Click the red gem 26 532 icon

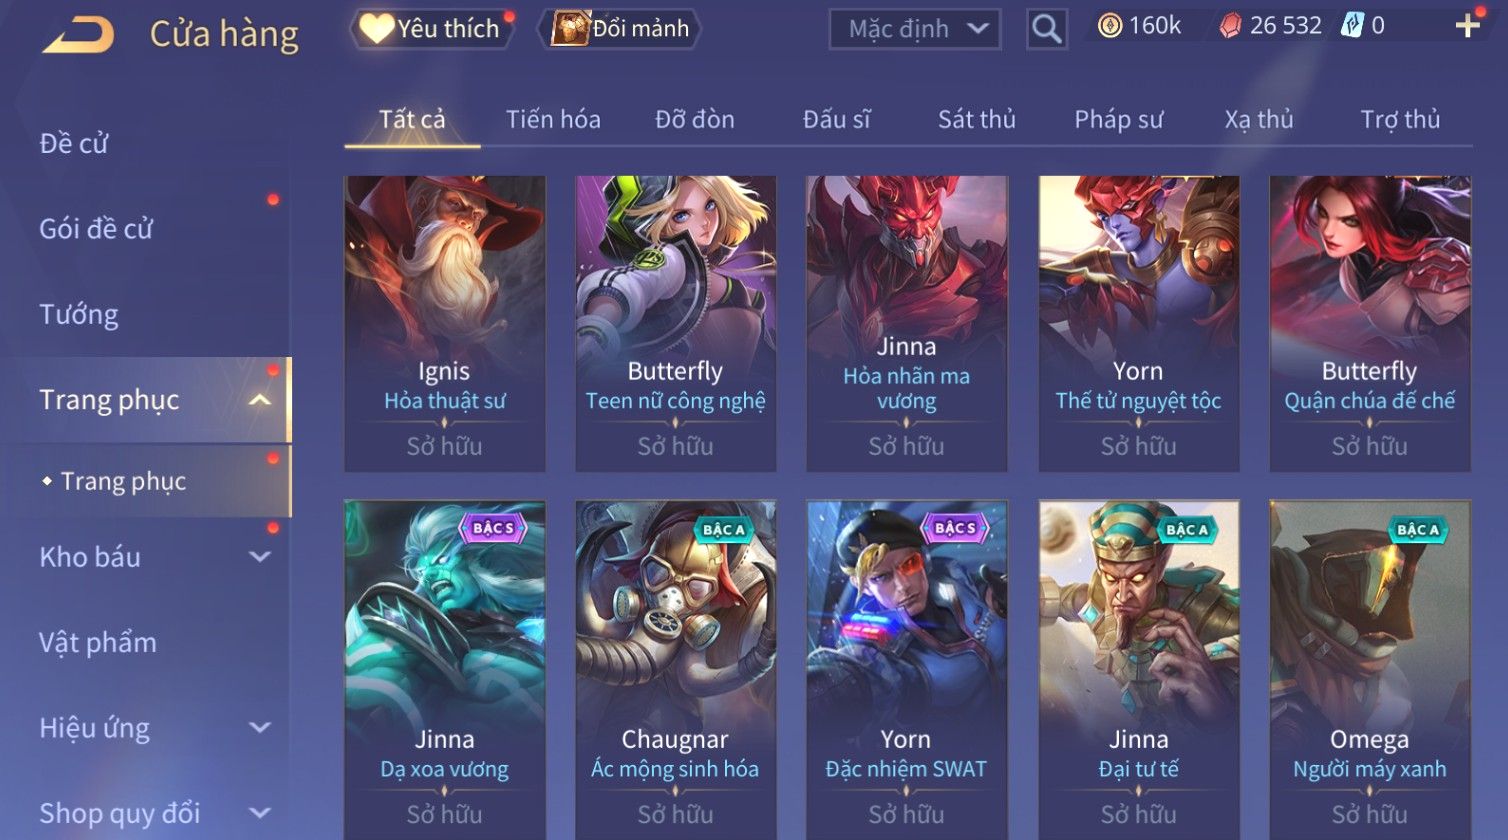(x=1230, y=26)
